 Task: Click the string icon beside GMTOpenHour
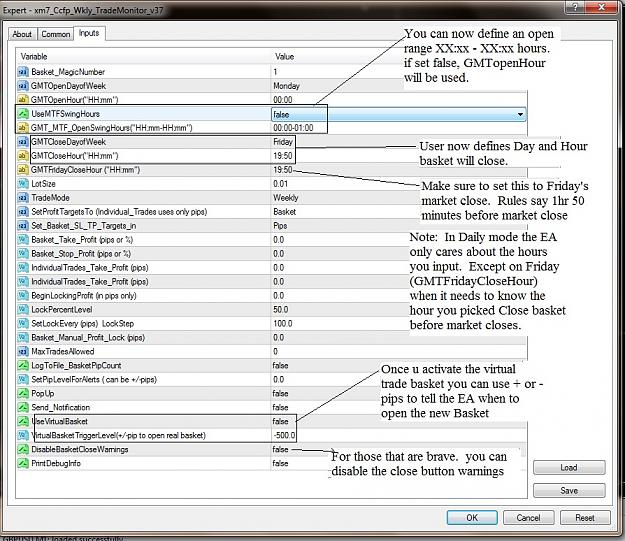coord(23,100)
